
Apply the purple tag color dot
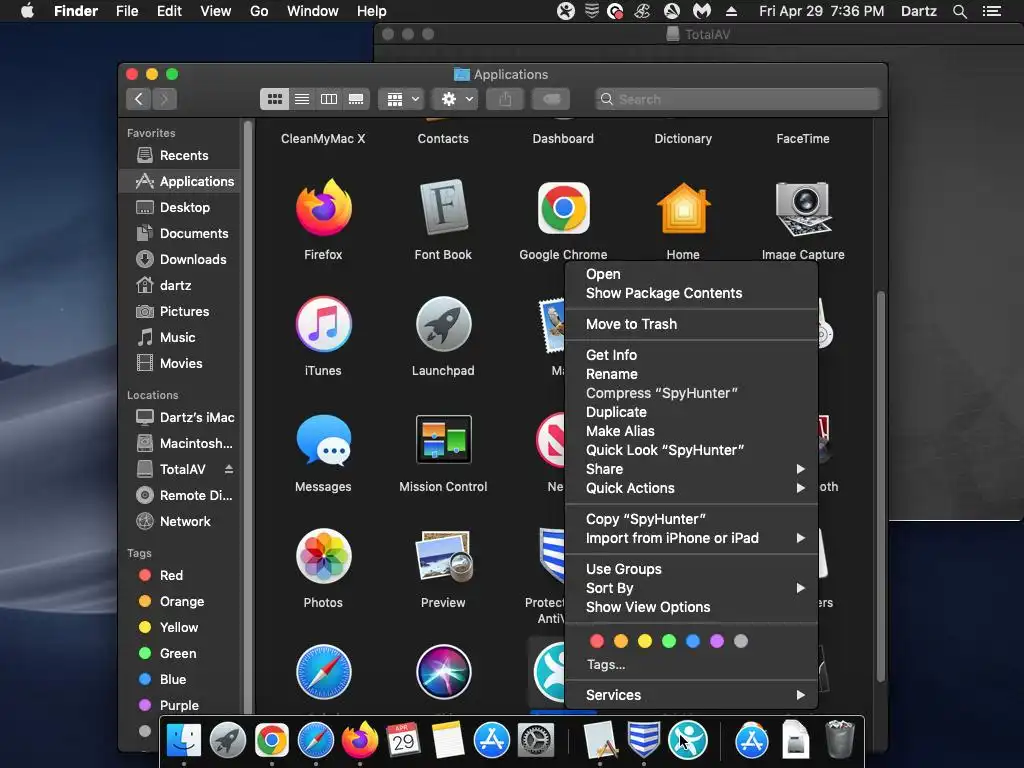(x=717, y=641)
